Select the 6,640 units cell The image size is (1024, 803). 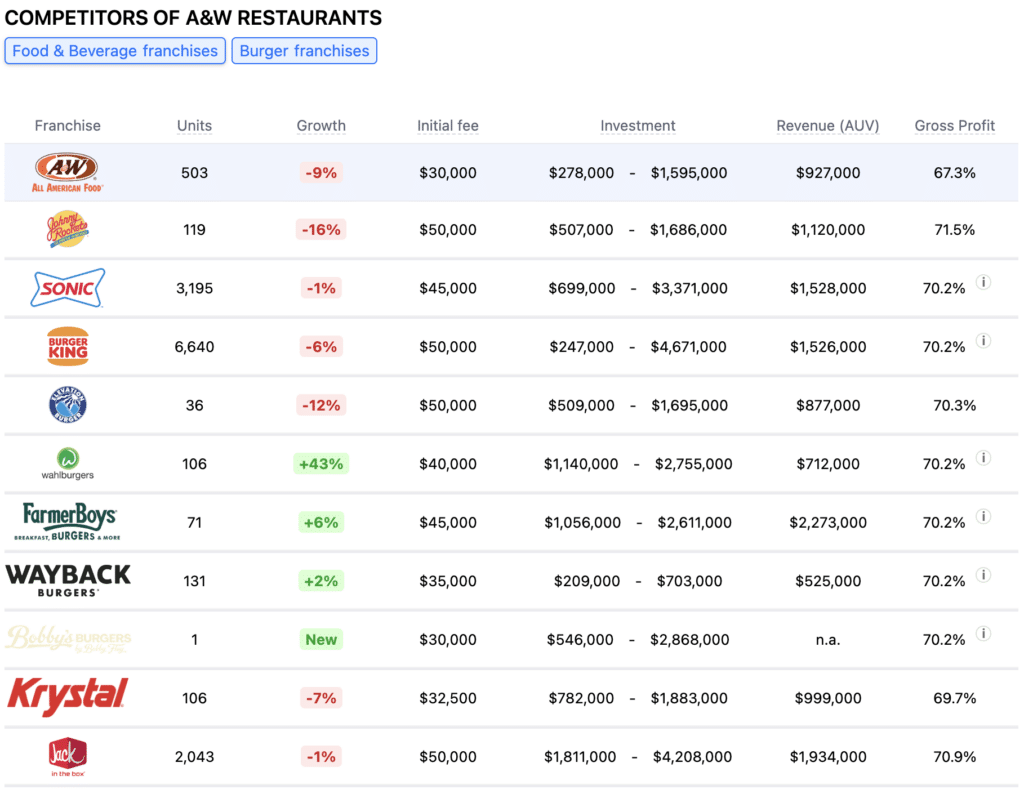coord(194,347)
